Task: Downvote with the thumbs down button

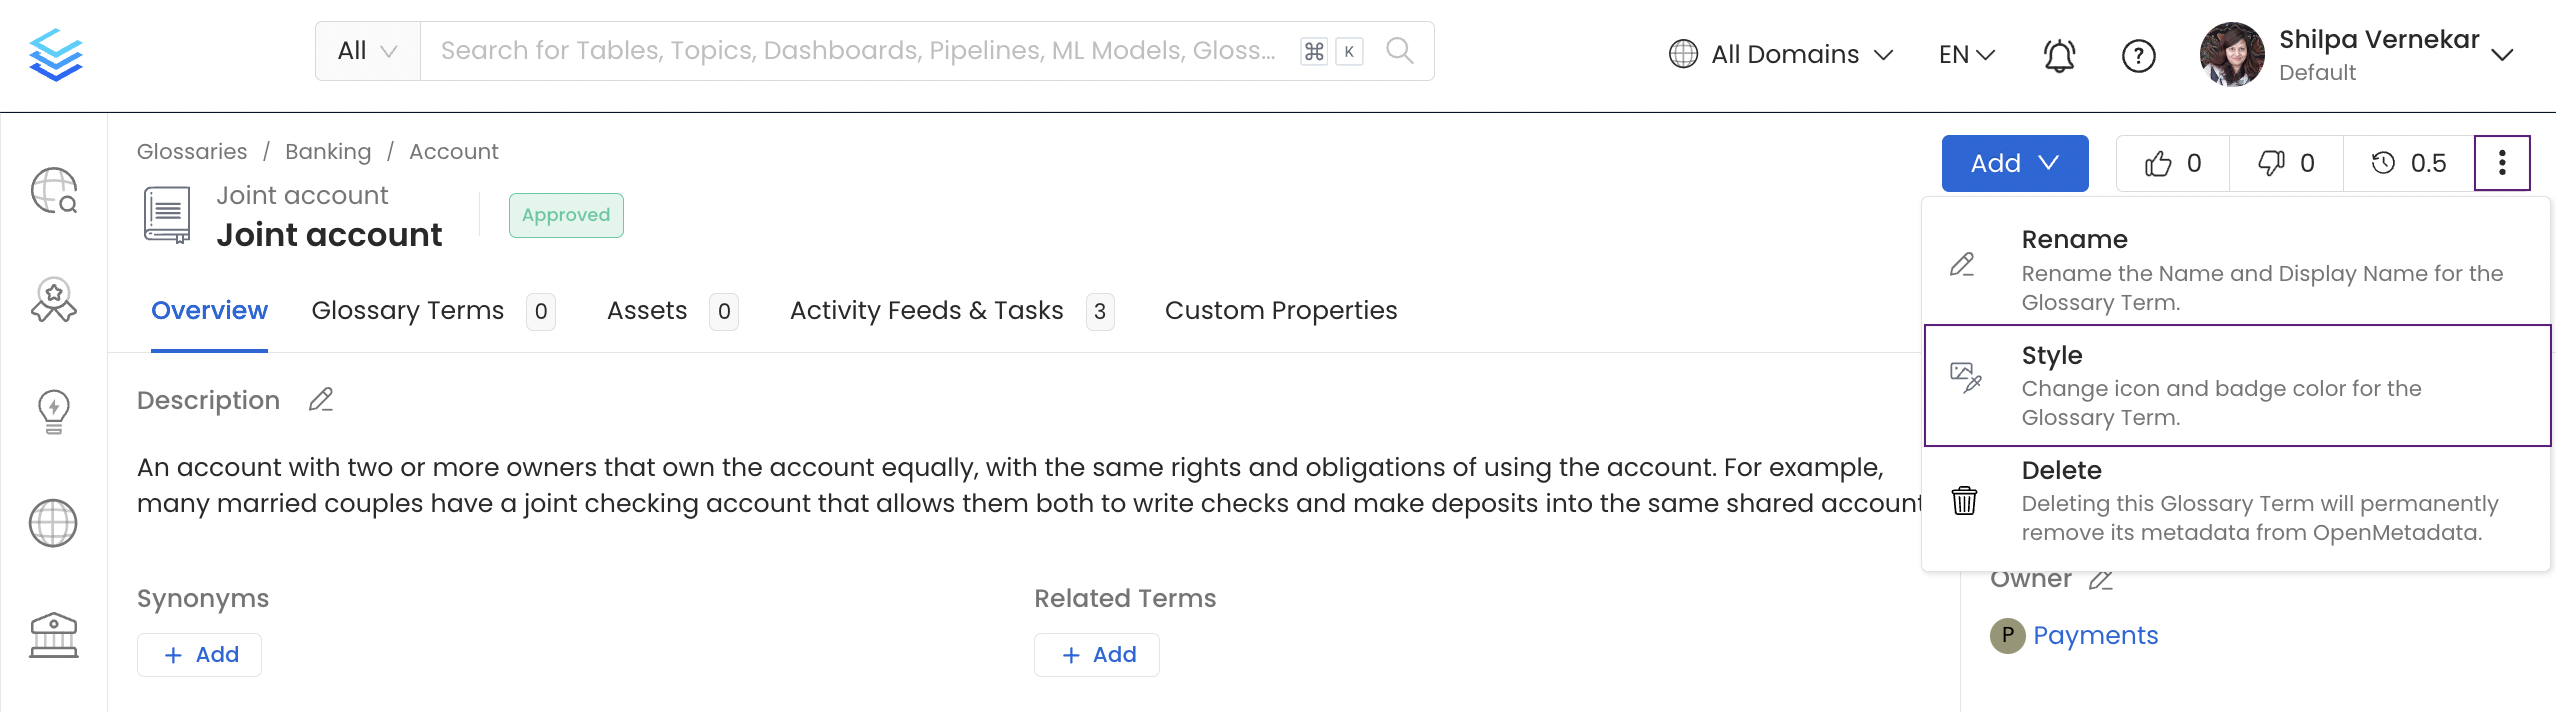Action: click(x=2286, y=163)
